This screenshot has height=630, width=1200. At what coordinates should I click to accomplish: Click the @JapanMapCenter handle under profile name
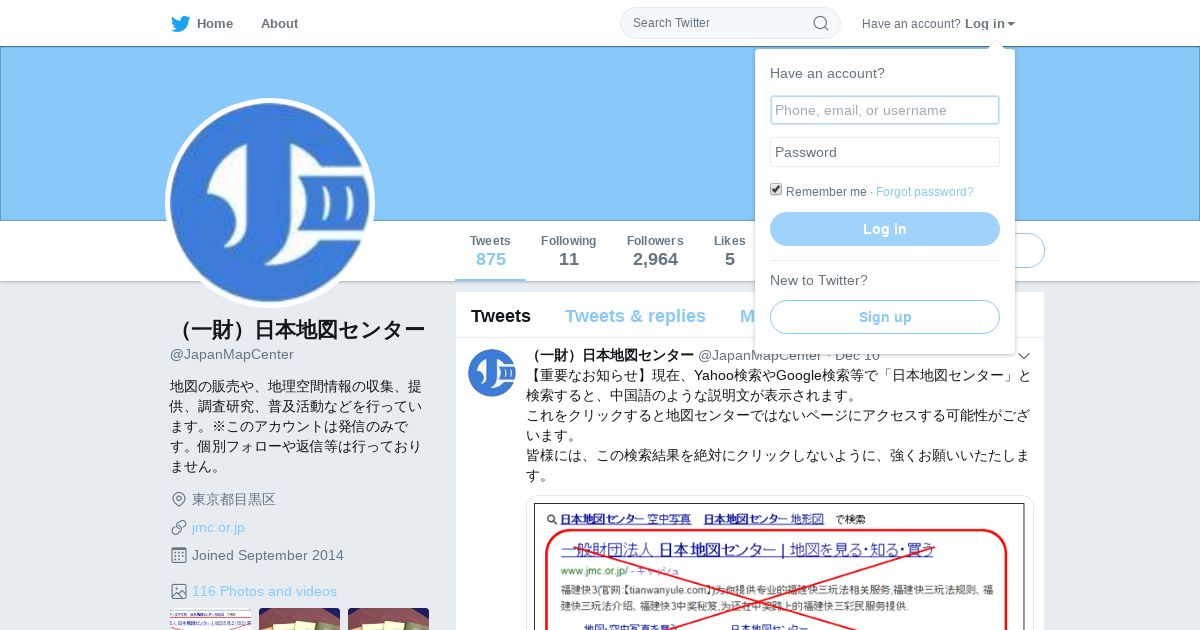[232, 354]
